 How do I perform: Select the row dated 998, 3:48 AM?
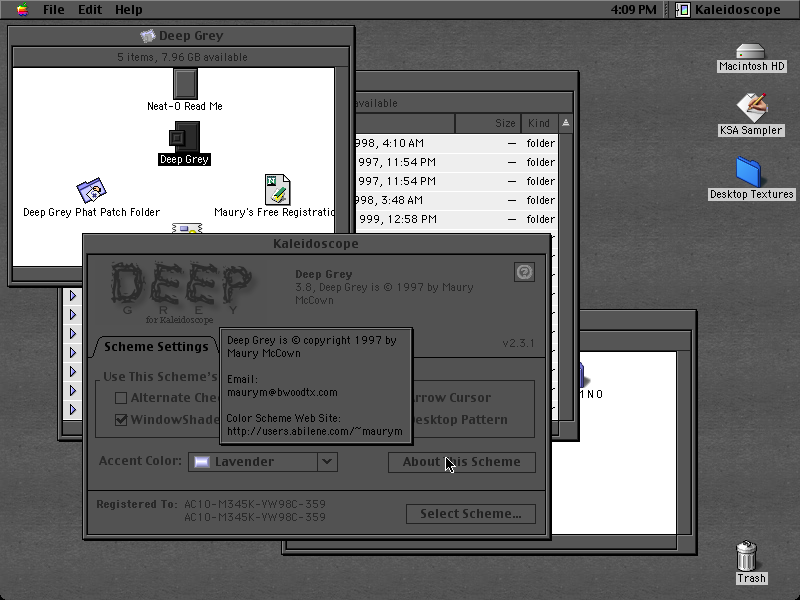(x=456, y=200)
